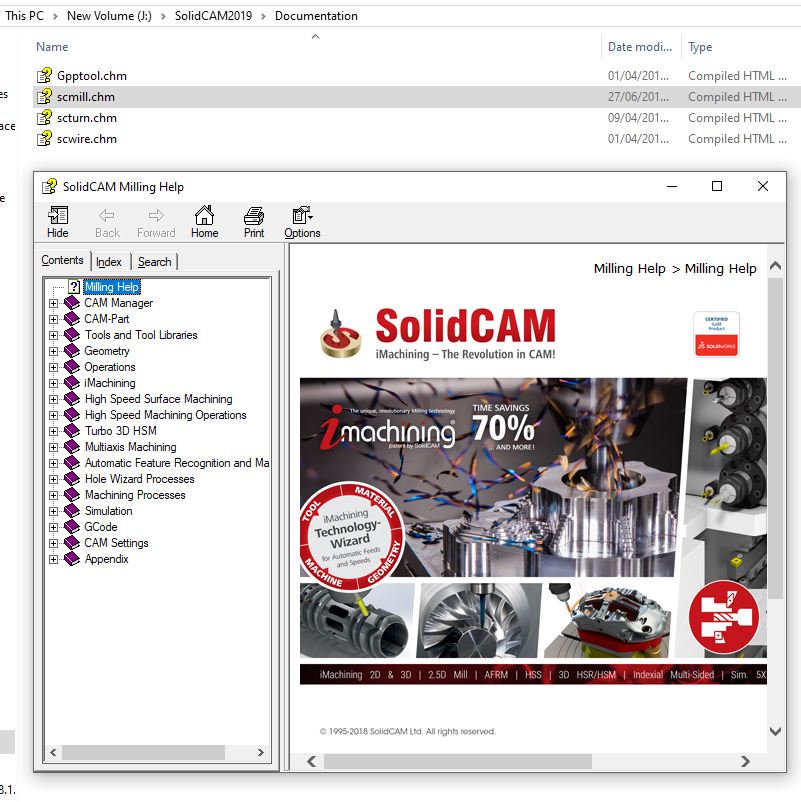The width and height of the screenshot is (801, 802).
Task: Click the CAM Settings book icon
Action: 72,543
